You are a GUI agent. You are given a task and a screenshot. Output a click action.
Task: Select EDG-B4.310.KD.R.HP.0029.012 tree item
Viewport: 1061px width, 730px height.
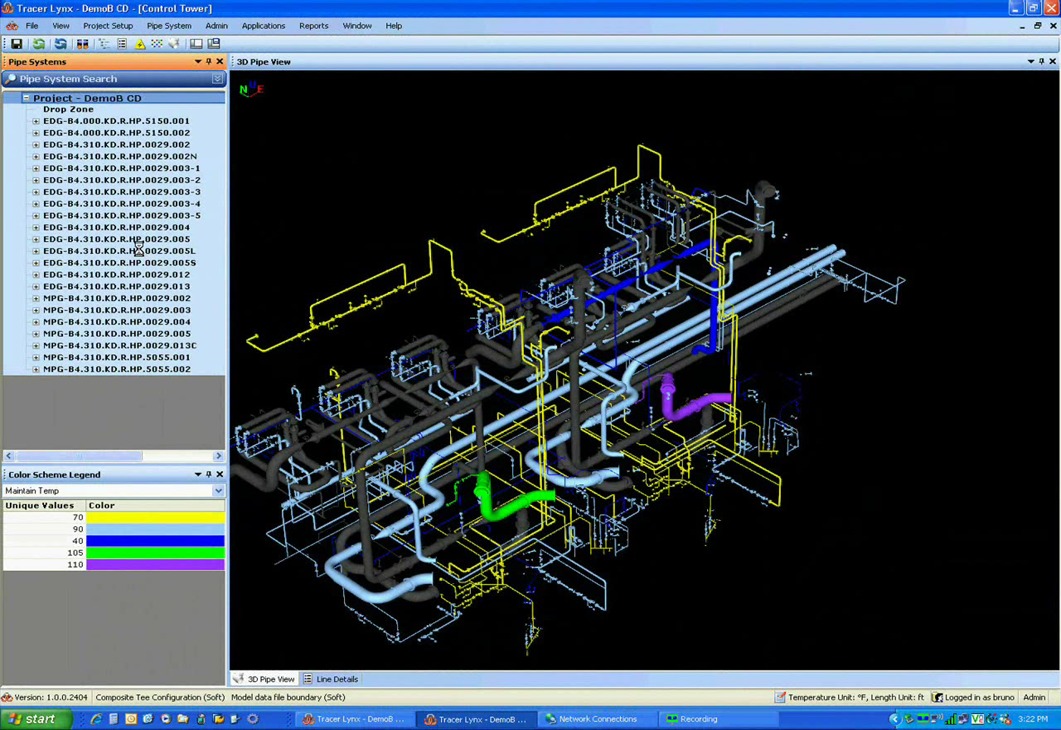(116, 275)
